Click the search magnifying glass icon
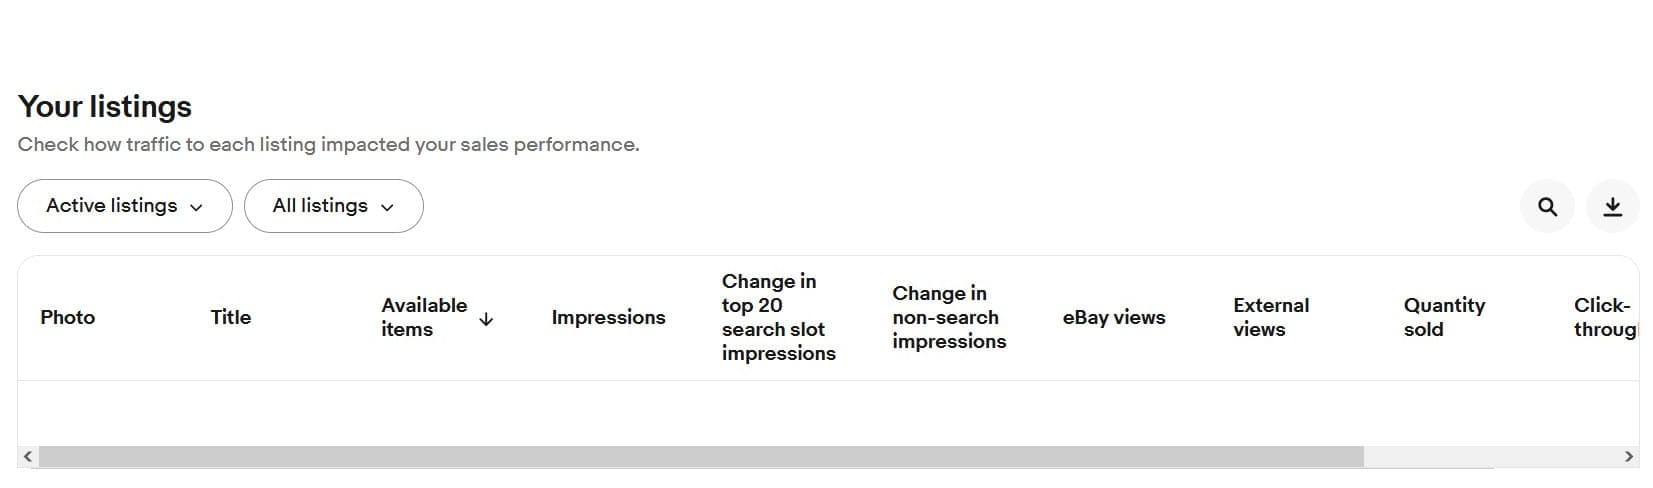 point(1547,206)
